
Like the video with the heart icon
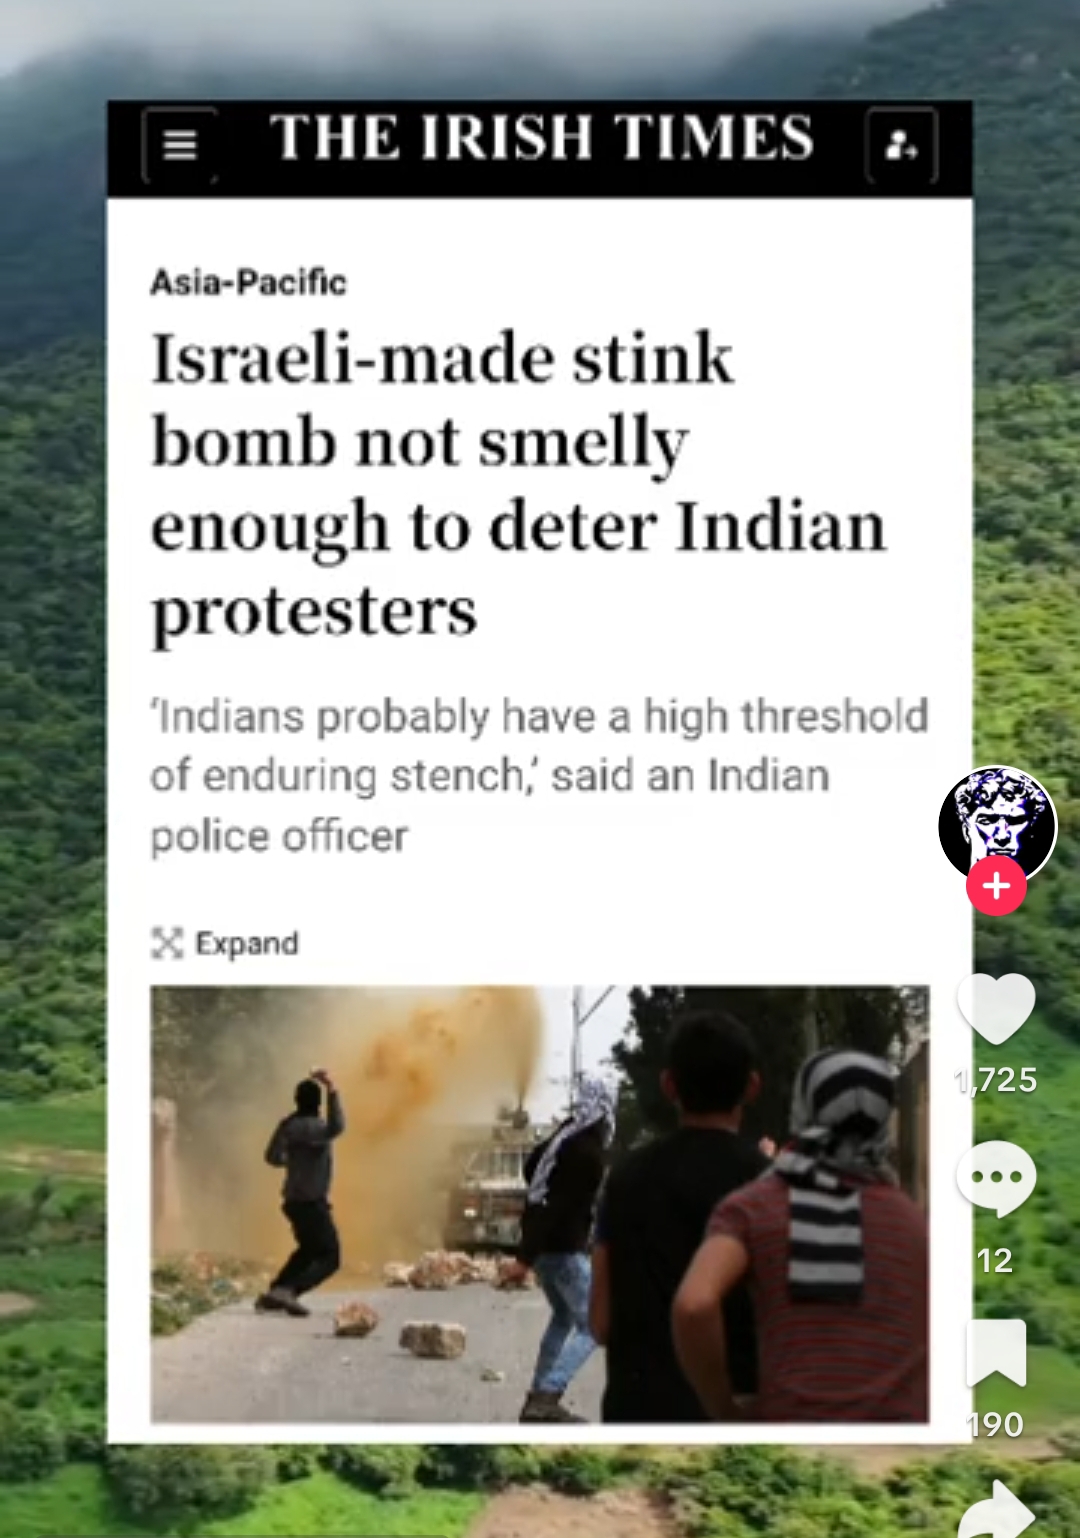coord(996,1008)
